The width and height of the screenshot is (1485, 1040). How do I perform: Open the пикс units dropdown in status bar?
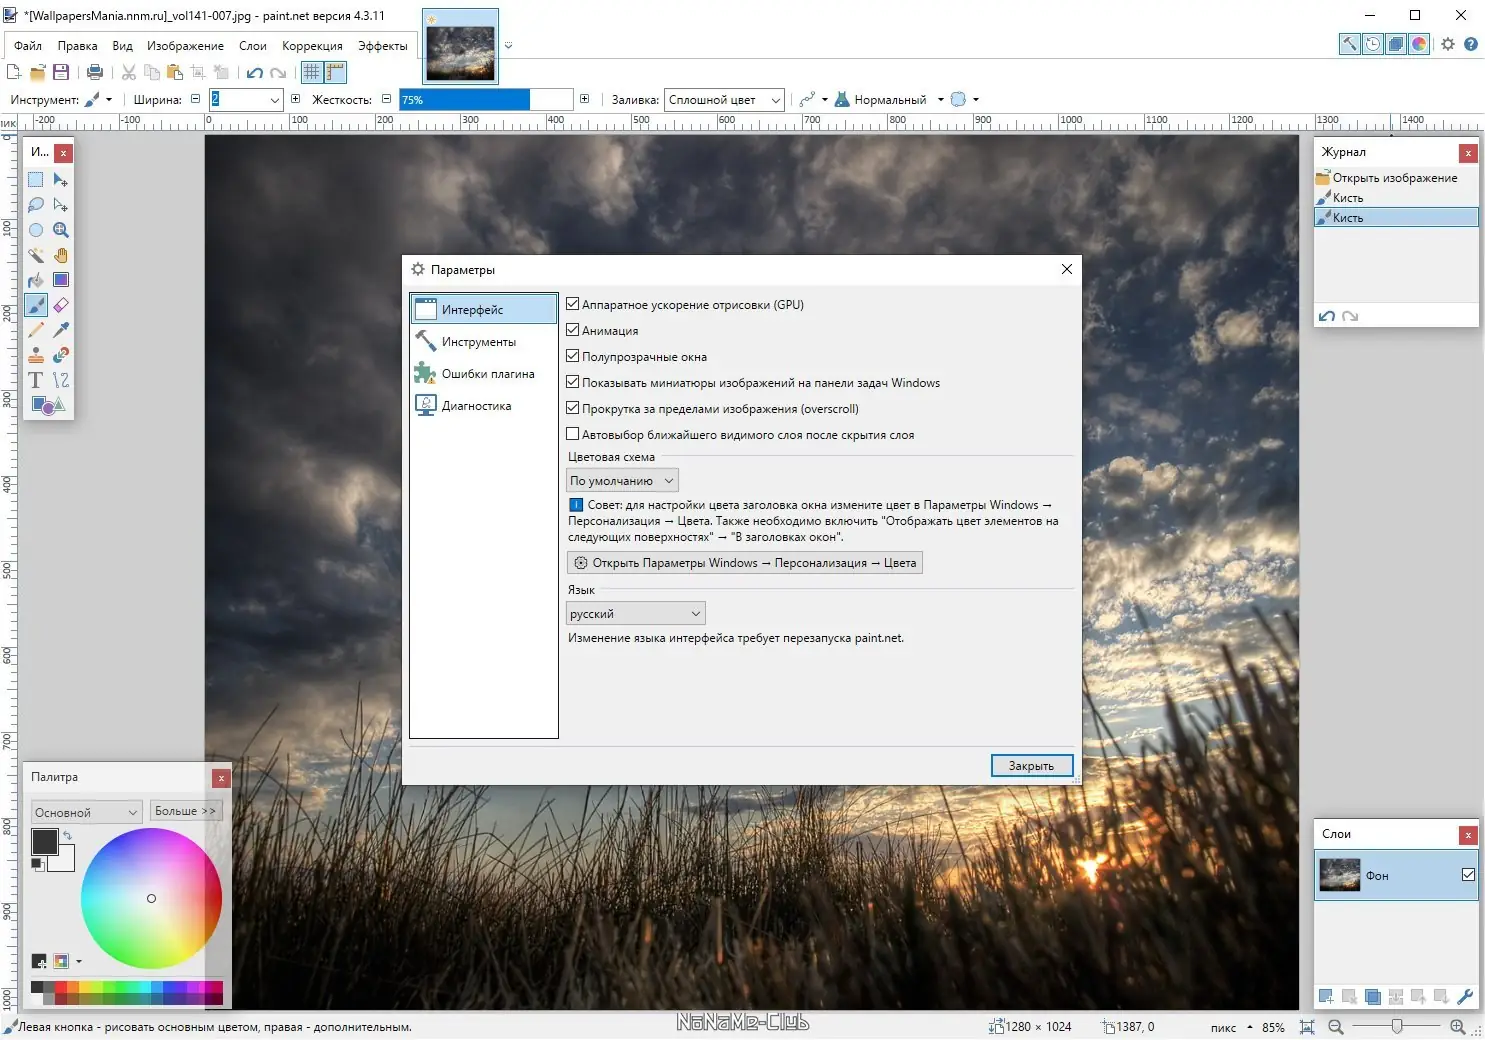click(1231, 1028)
